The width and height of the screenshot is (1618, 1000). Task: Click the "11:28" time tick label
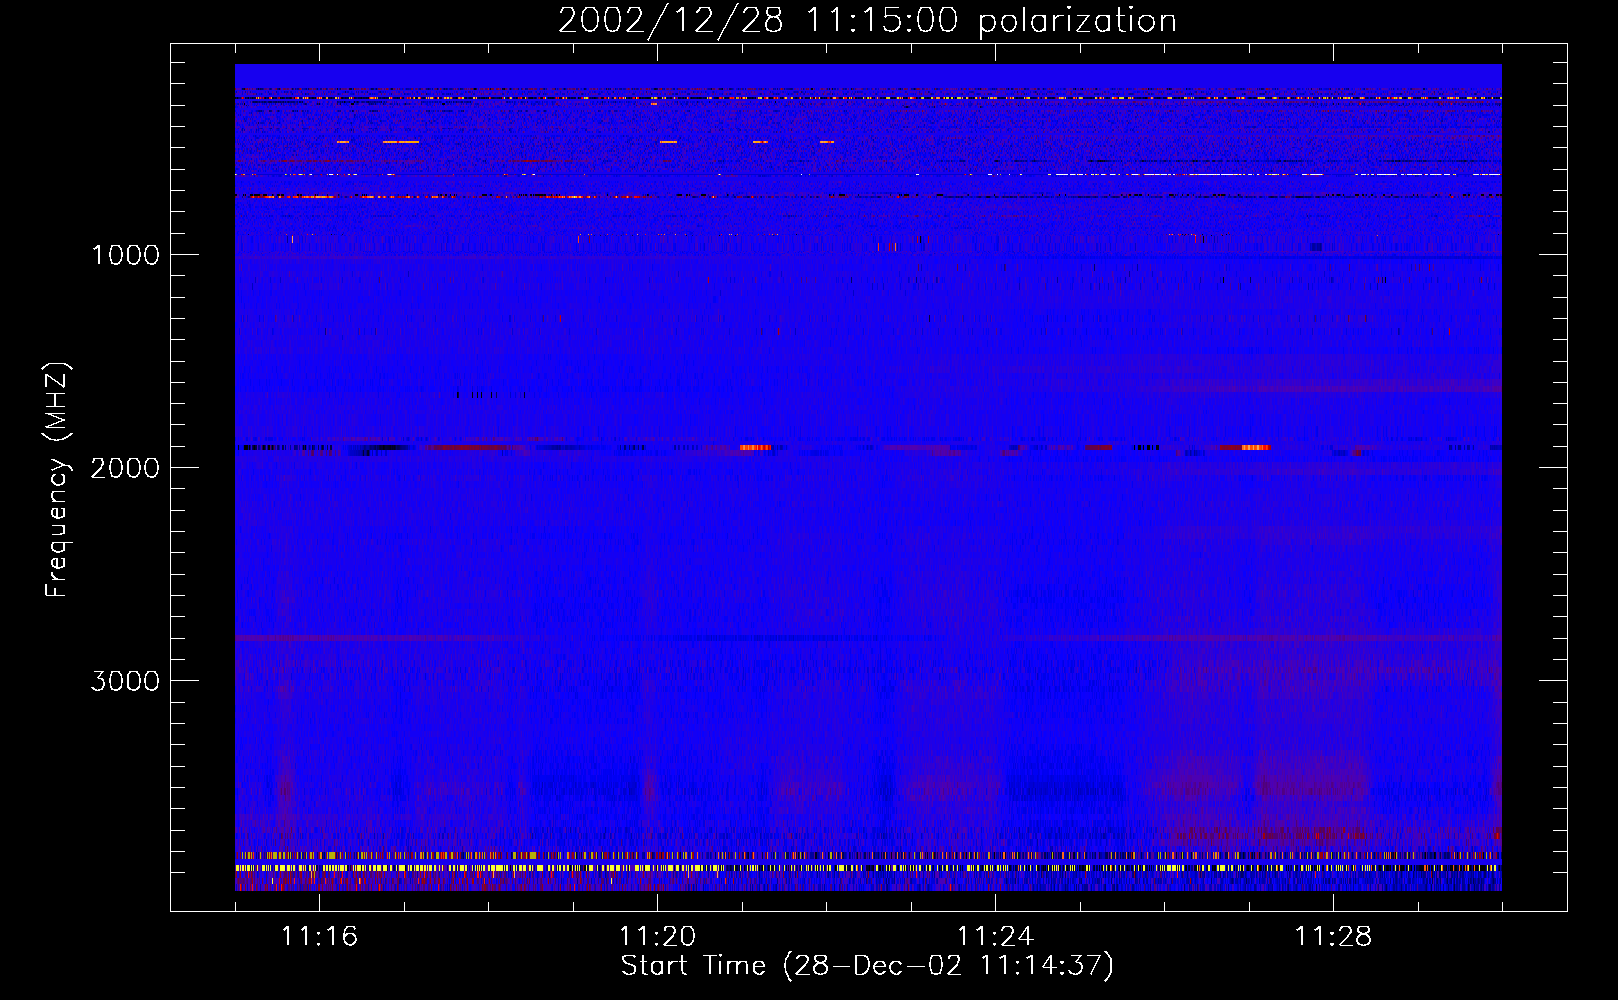(1333, 937)
